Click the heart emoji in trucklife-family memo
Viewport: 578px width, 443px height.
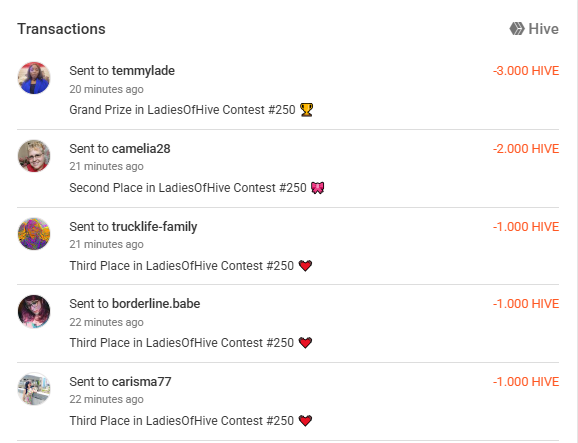(305, 266)
